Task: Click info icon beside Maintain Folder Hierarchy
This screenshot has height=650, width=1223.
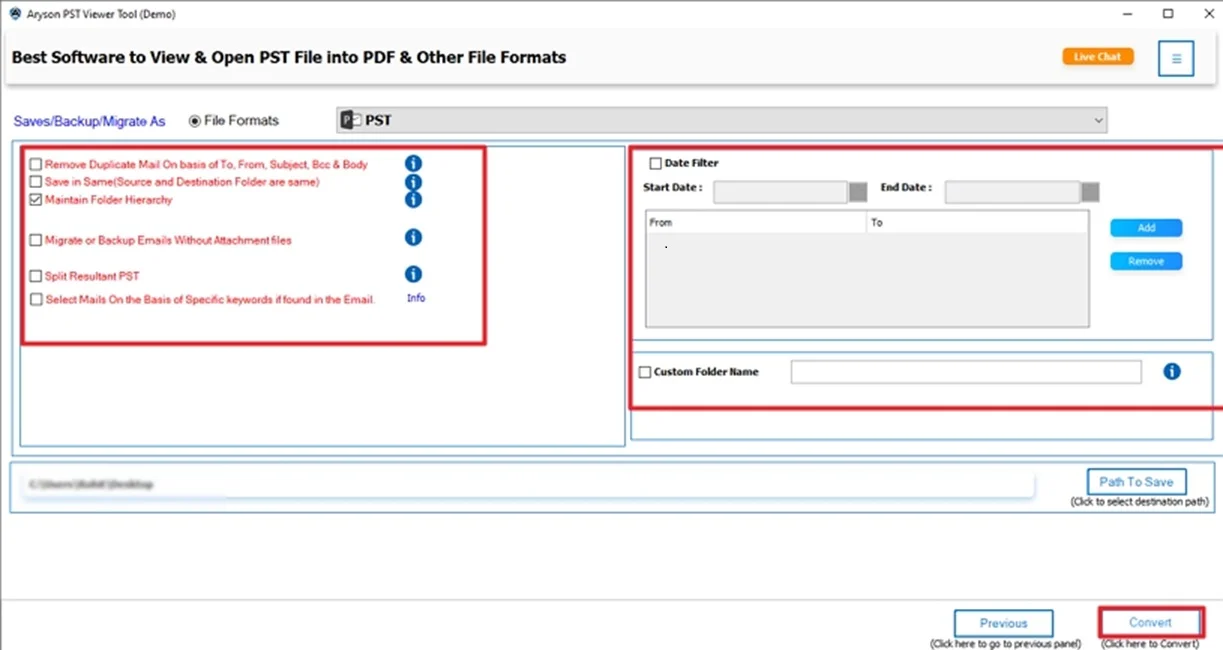Action: pos(413,199)
